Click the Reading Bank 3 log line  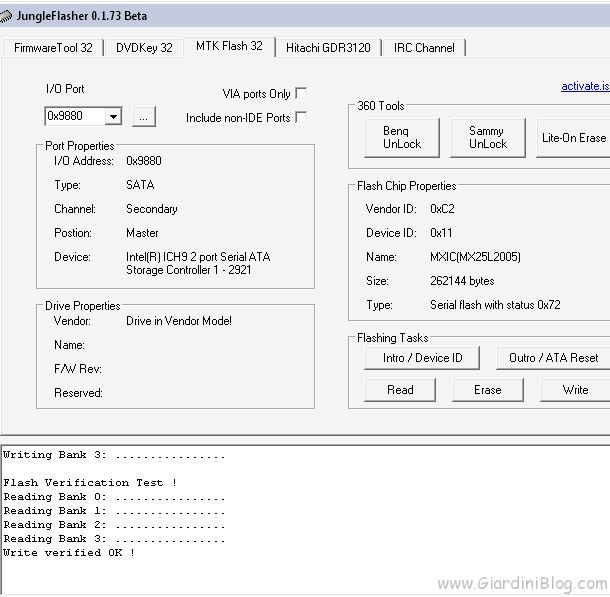(x=114, y=539)
